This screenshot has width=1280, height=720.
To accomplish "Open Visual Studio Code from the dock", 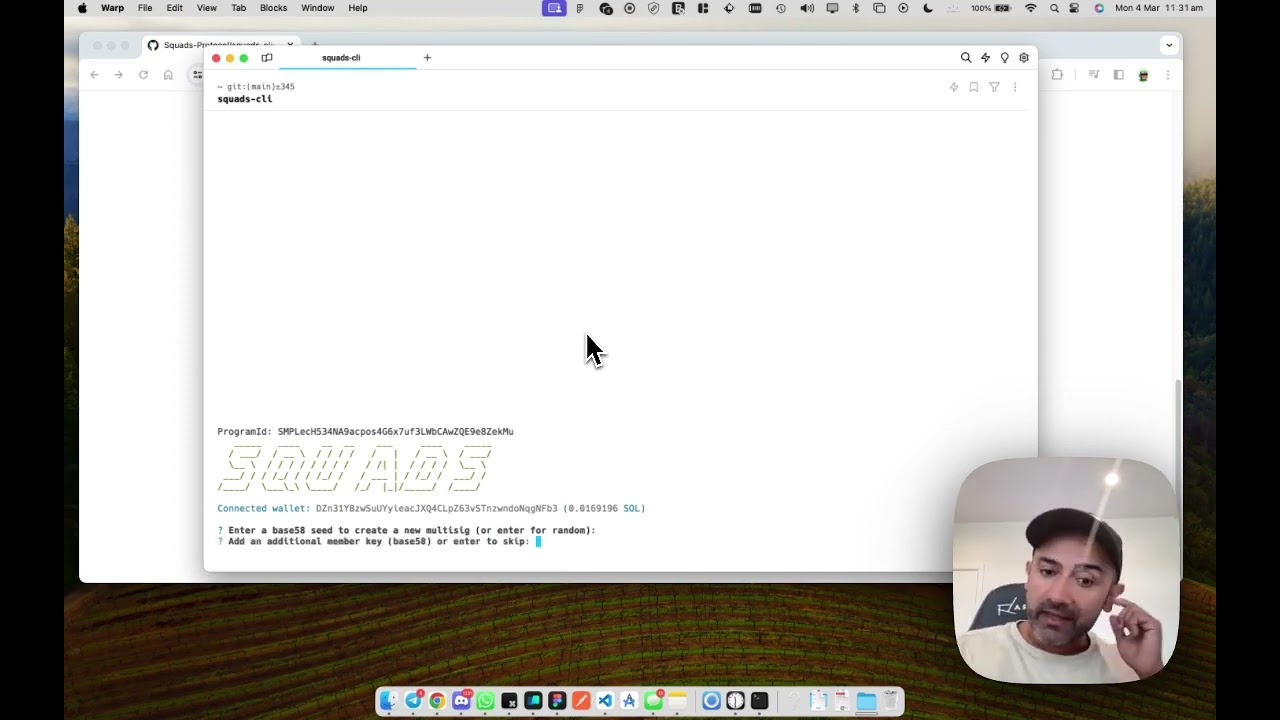I will tap(605, 701).
